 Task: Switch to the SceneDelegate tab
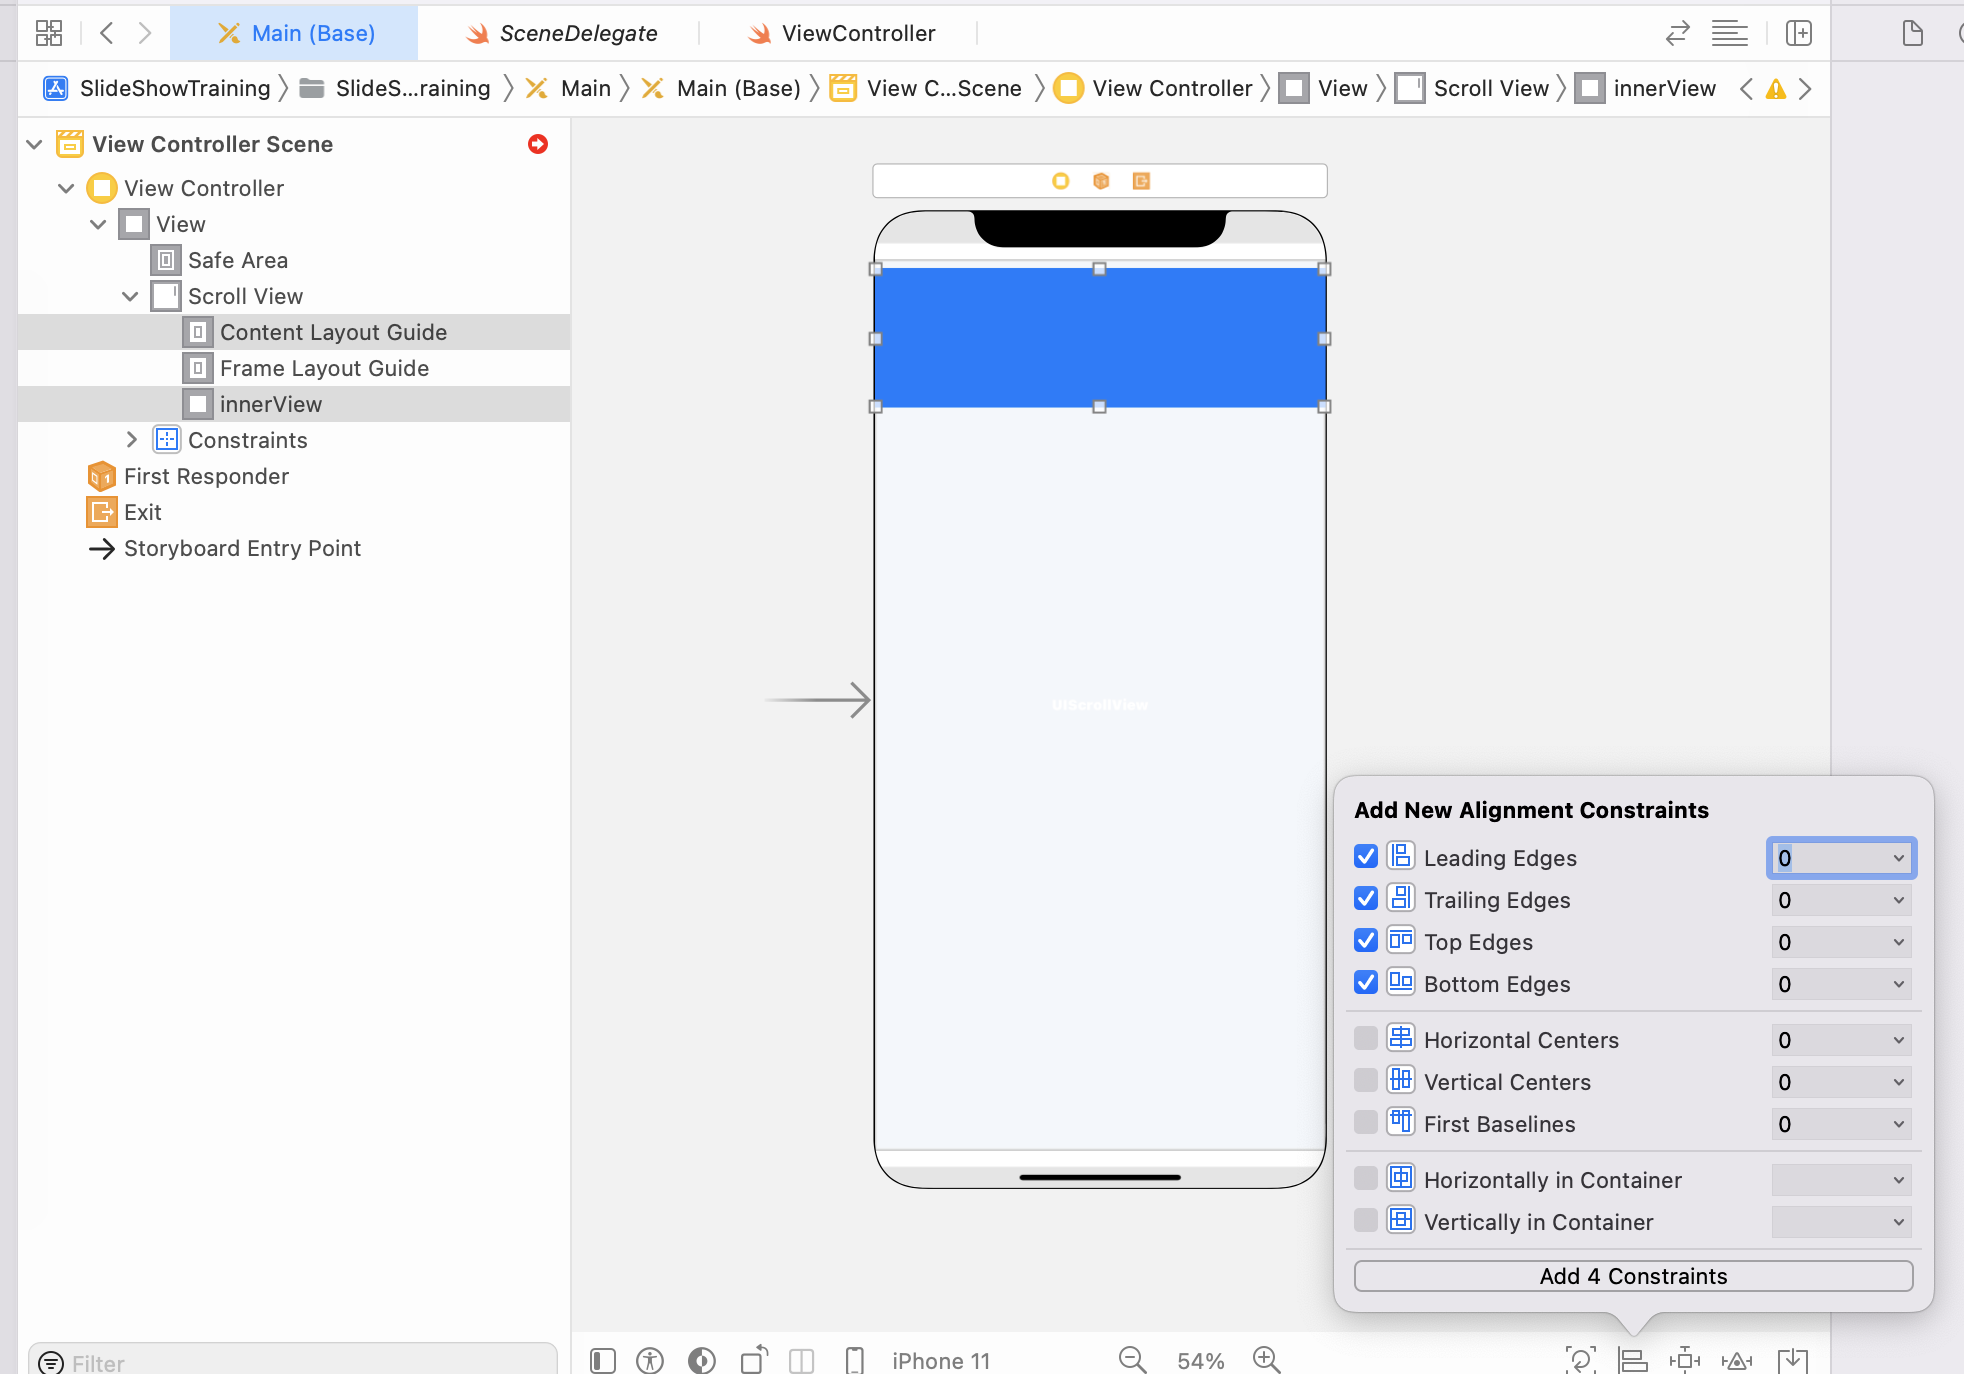point(561,33)
